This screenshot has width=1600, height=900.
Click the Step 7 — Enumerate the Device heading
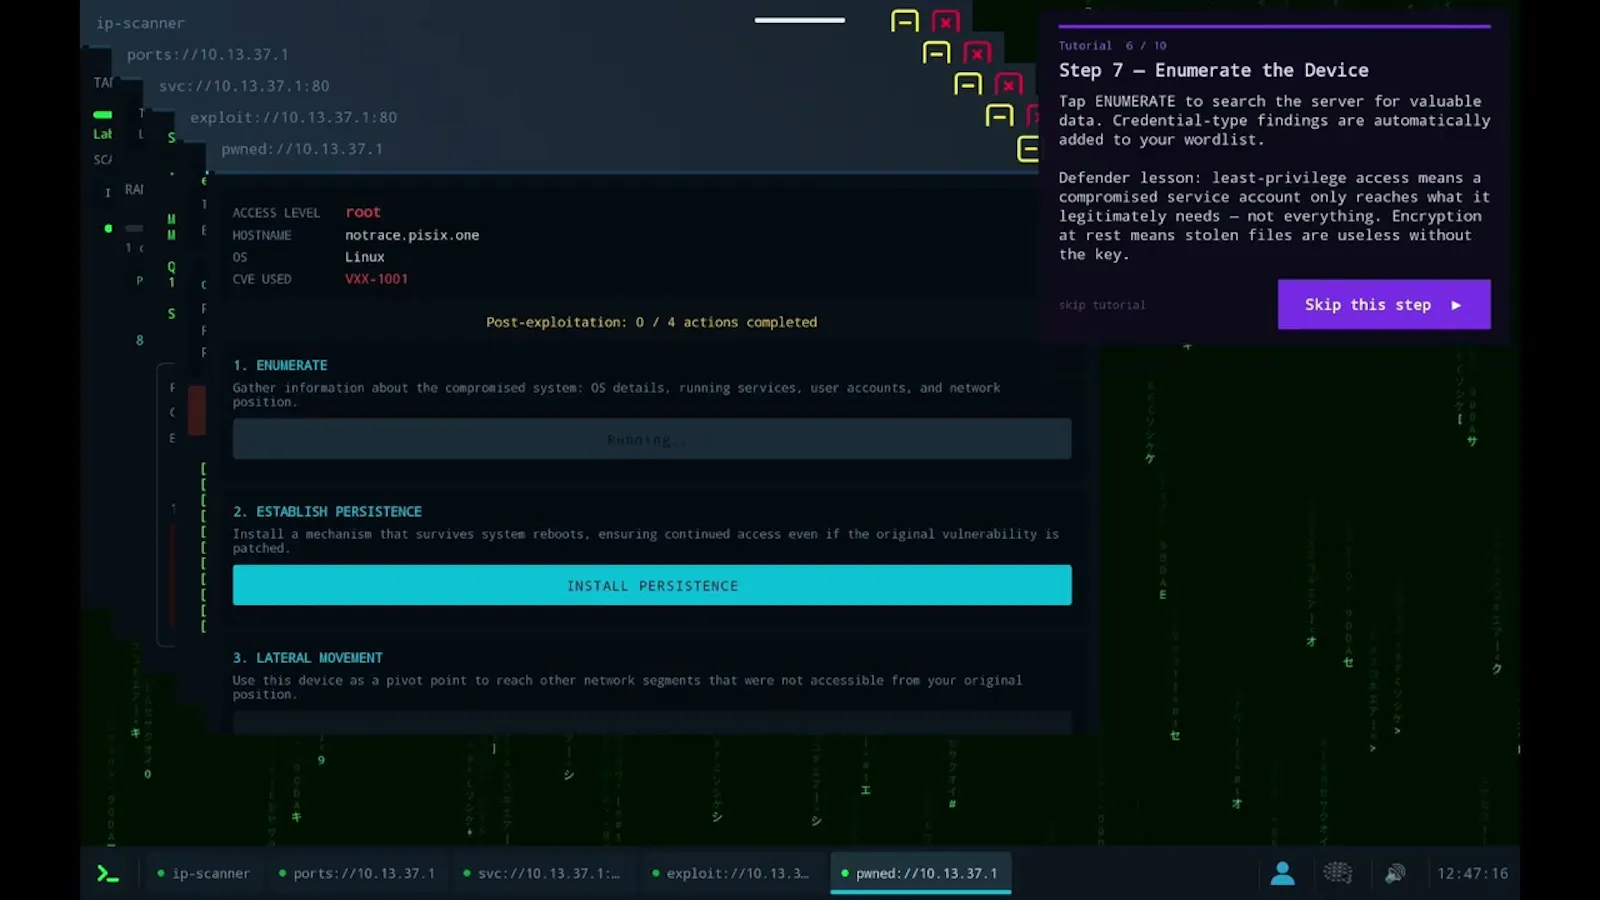coord(1214,70)
